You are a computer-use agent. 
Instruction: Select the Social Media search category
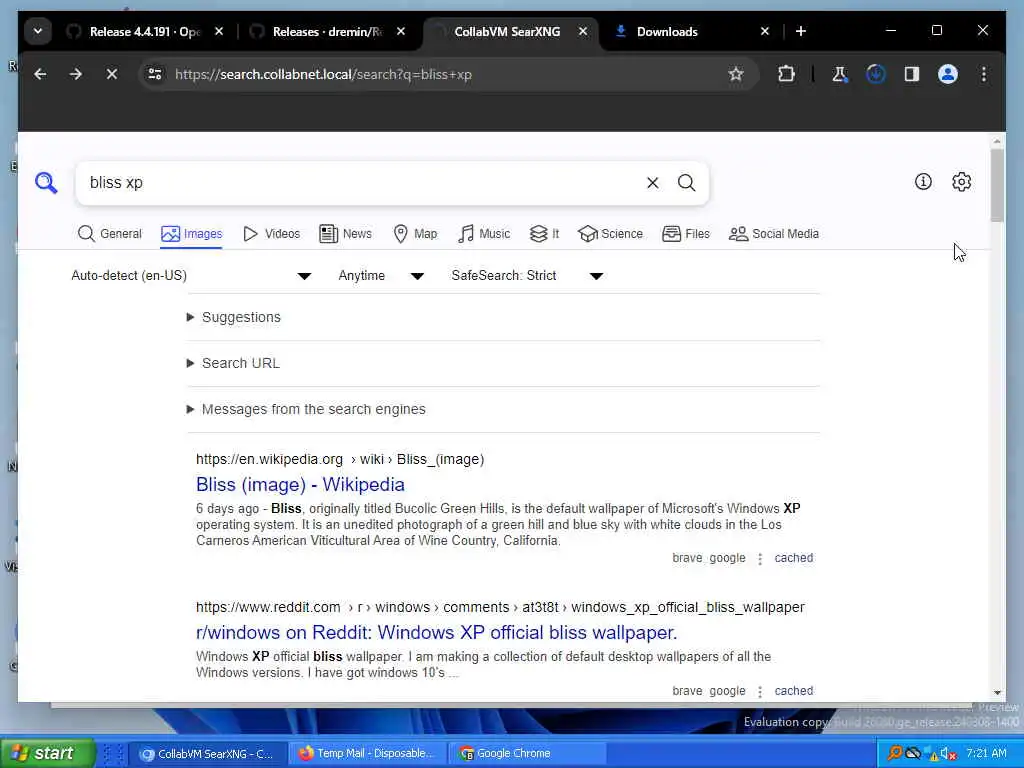point(774,234)
